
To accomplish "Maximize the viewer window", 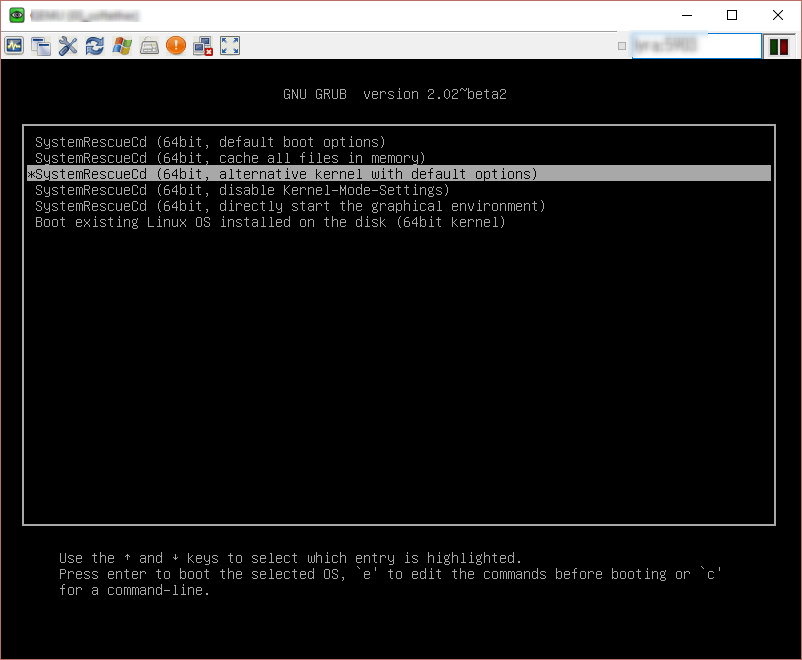I will pyautogui.click(x=732, y=15).
